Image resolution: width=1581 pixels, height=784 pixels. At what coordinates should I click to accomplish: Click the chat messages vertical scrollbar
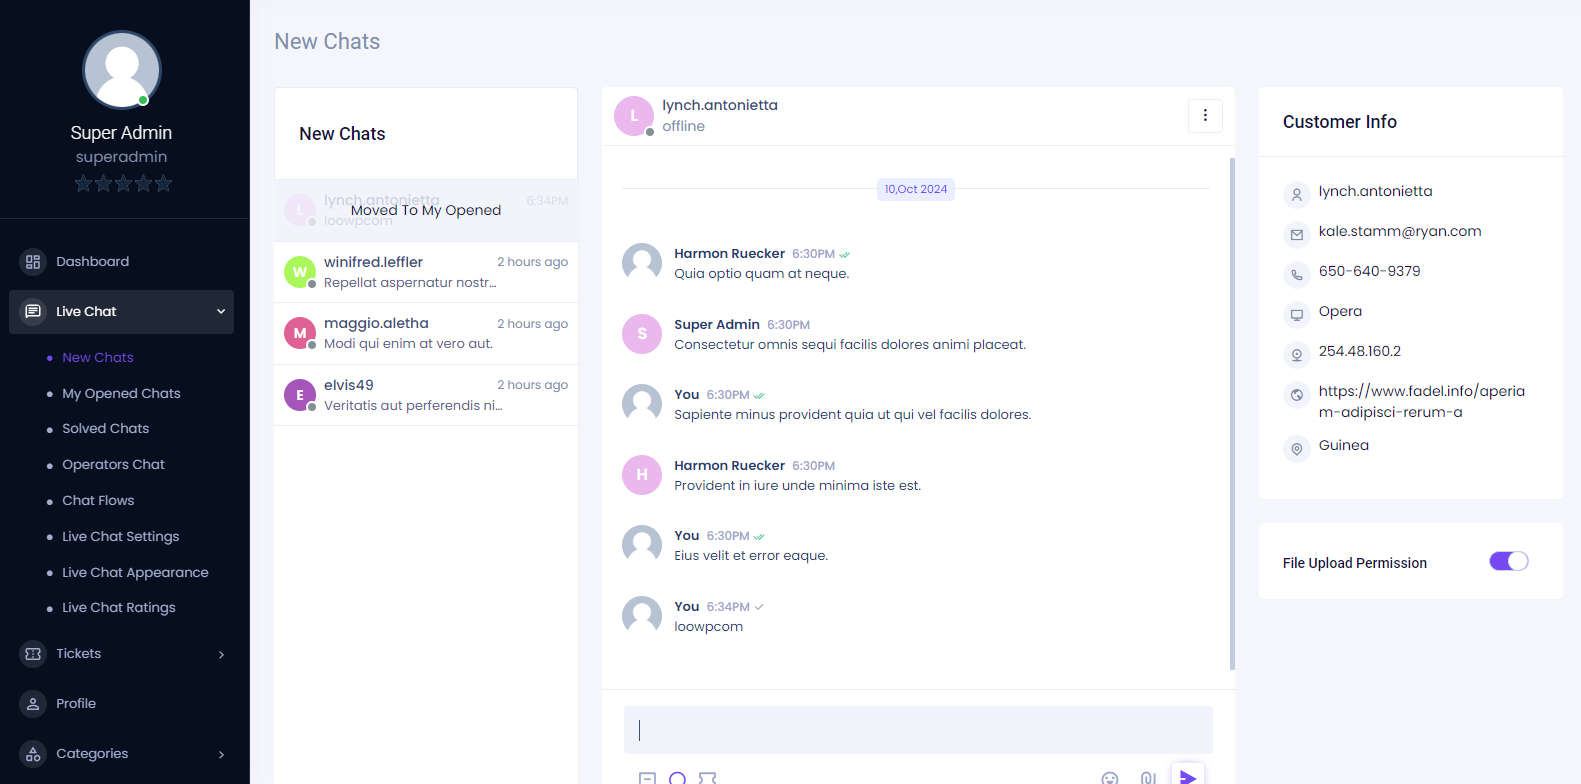click(x=1232, y=413)
